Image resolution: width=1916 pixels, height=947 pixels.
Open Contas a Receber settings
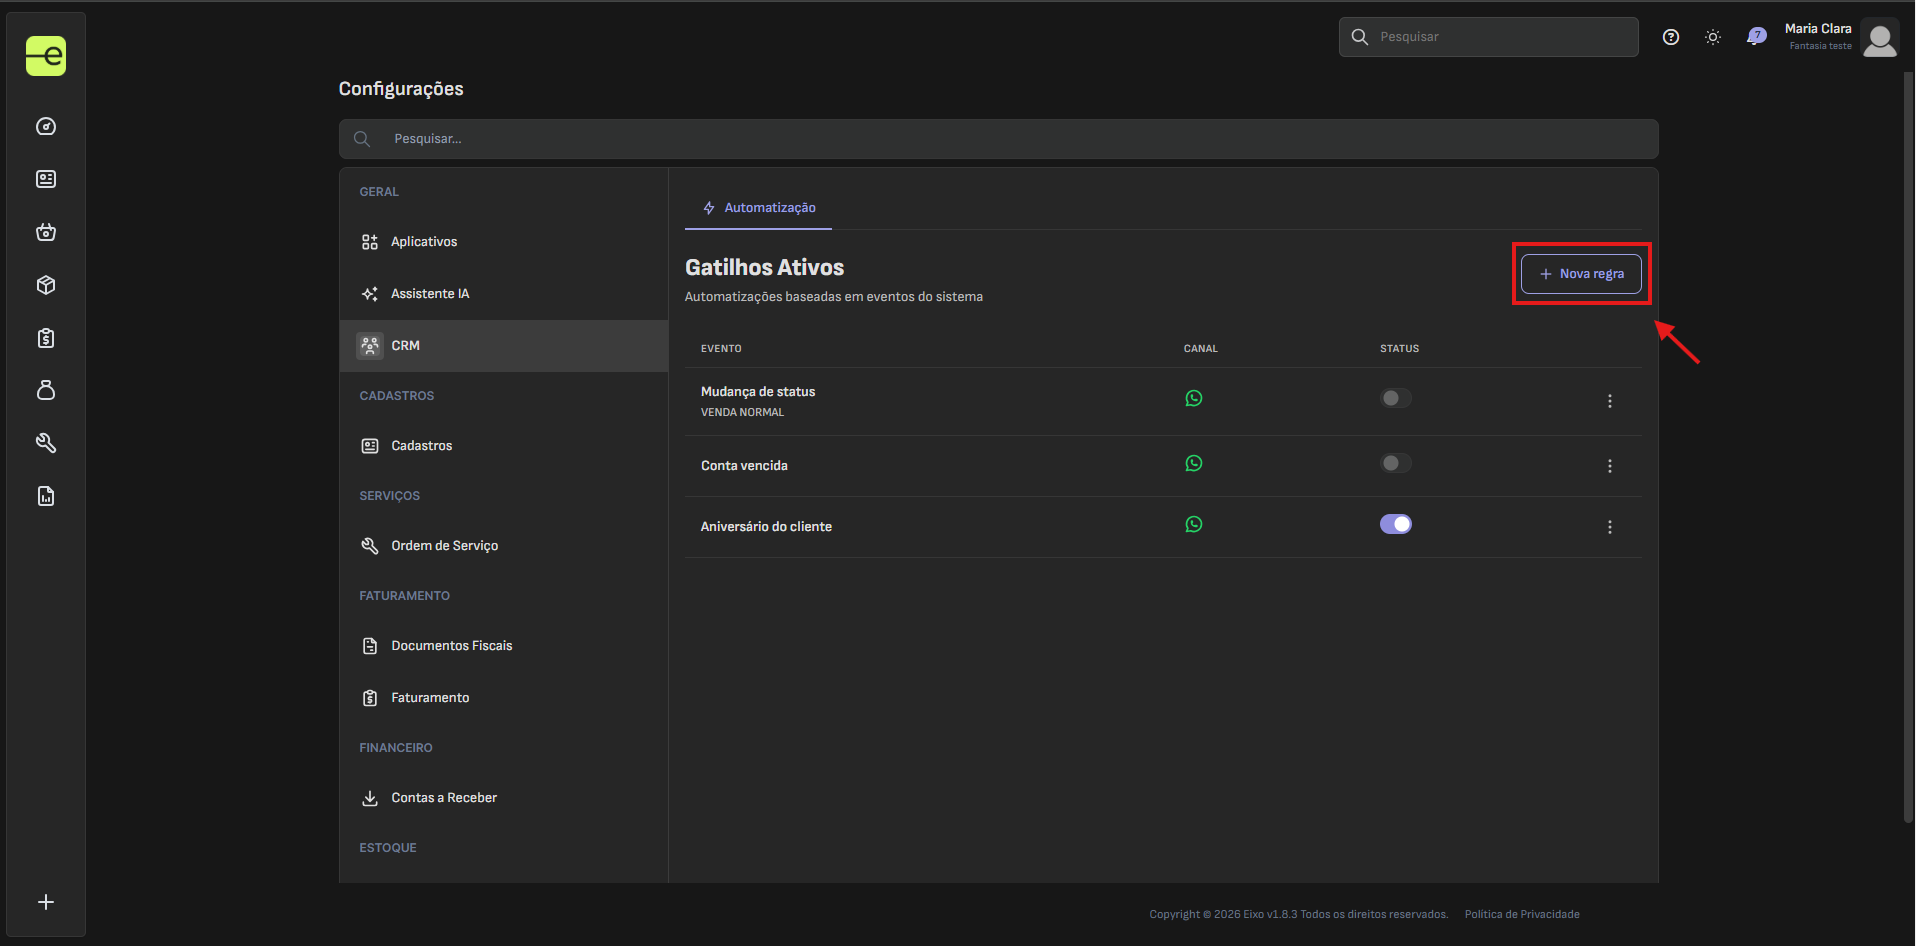[x=504, y=798]
